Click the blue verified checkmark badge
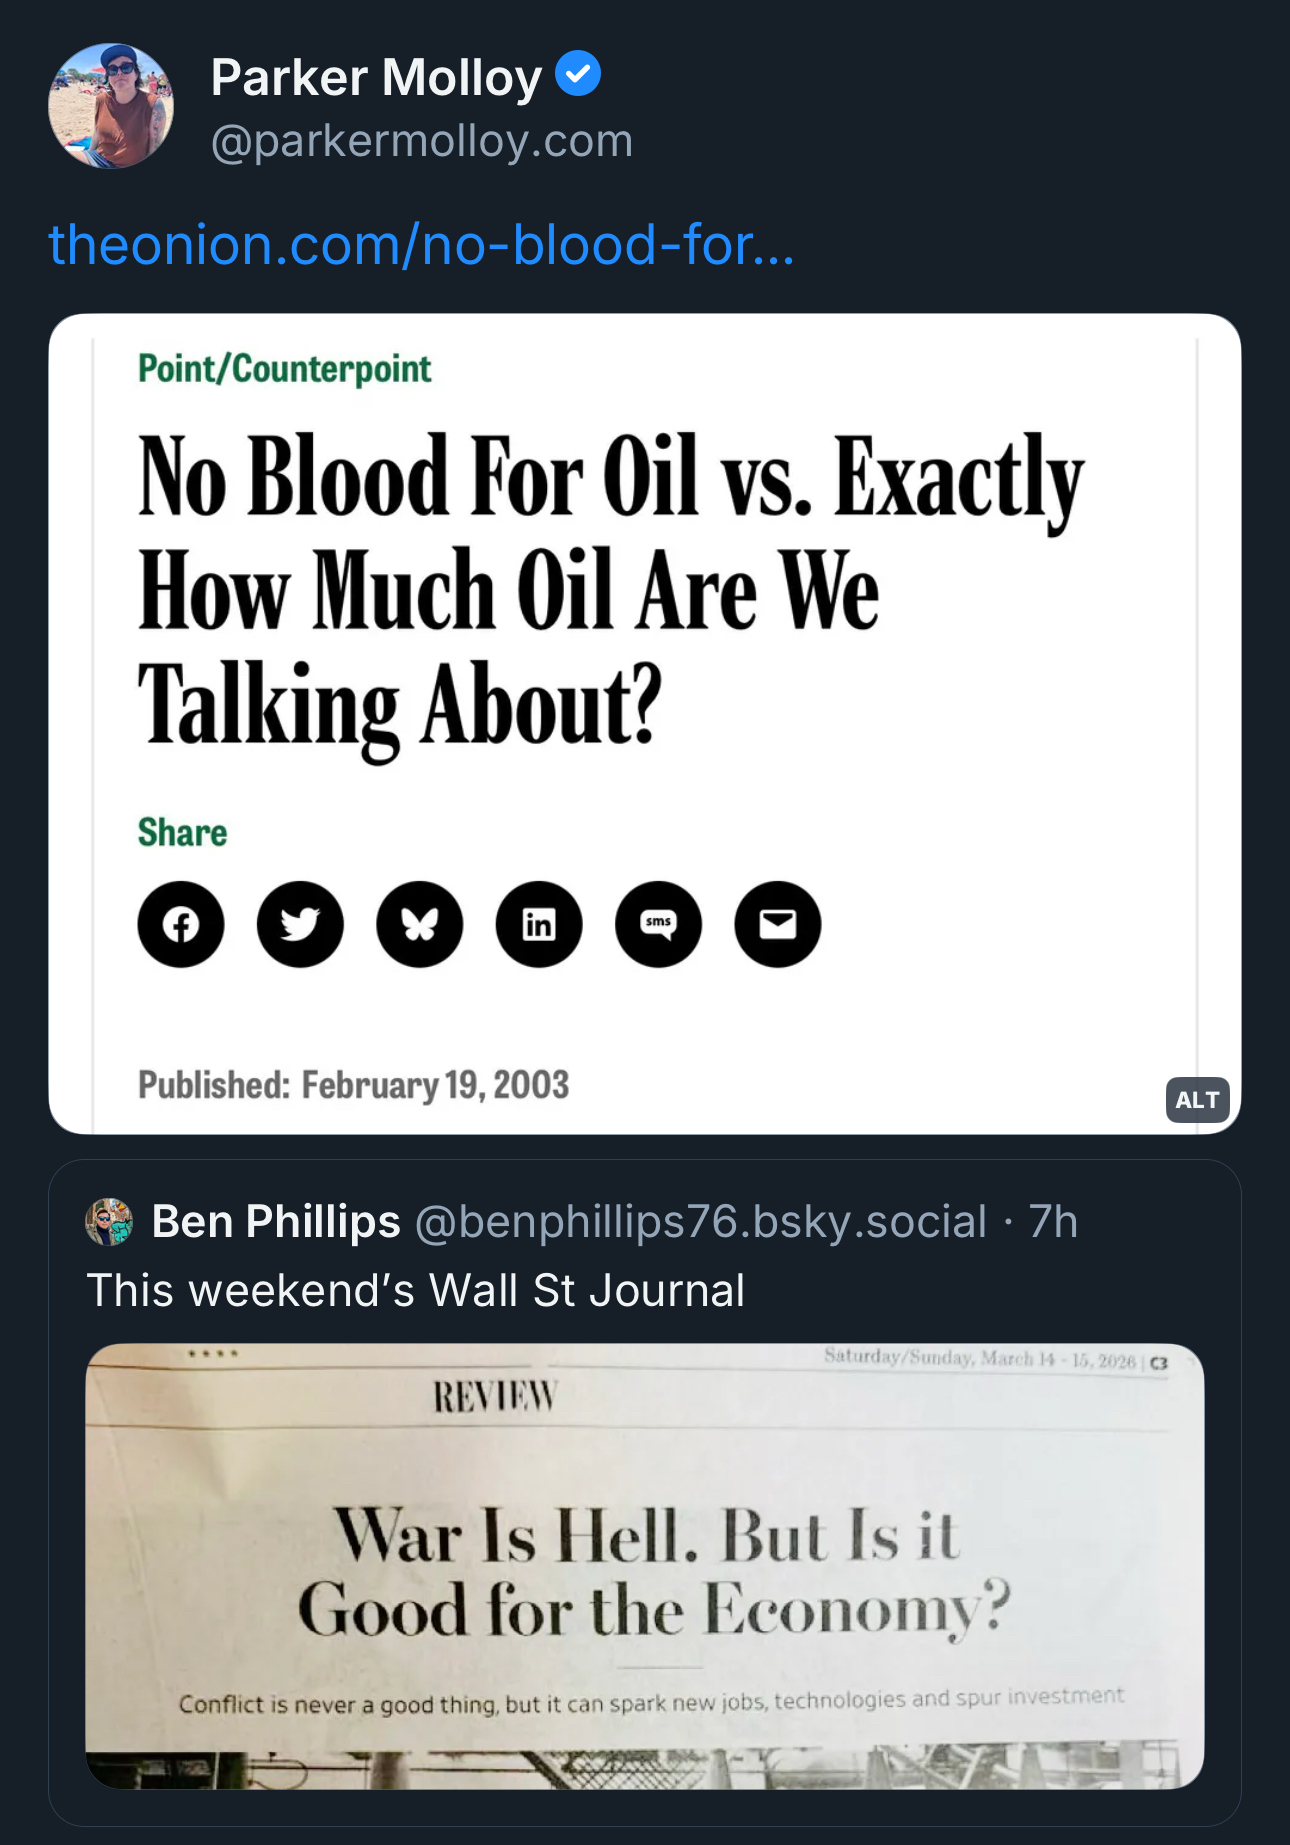Viewport: 1290px width, 1845px height. tap(578, 74)
